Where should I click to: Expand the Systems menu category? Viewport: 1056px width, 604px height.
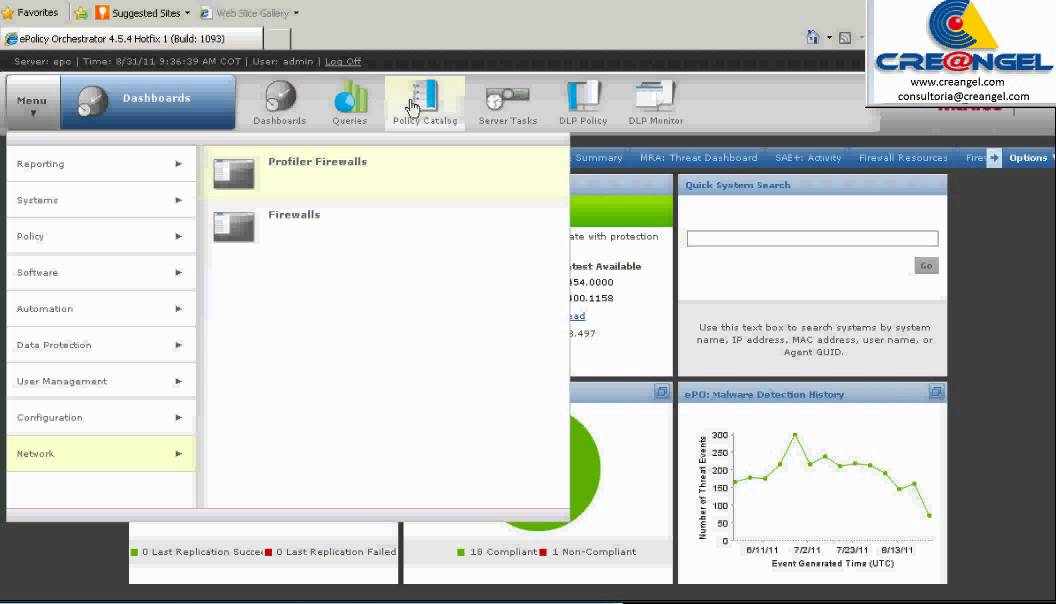click(101, 200)
